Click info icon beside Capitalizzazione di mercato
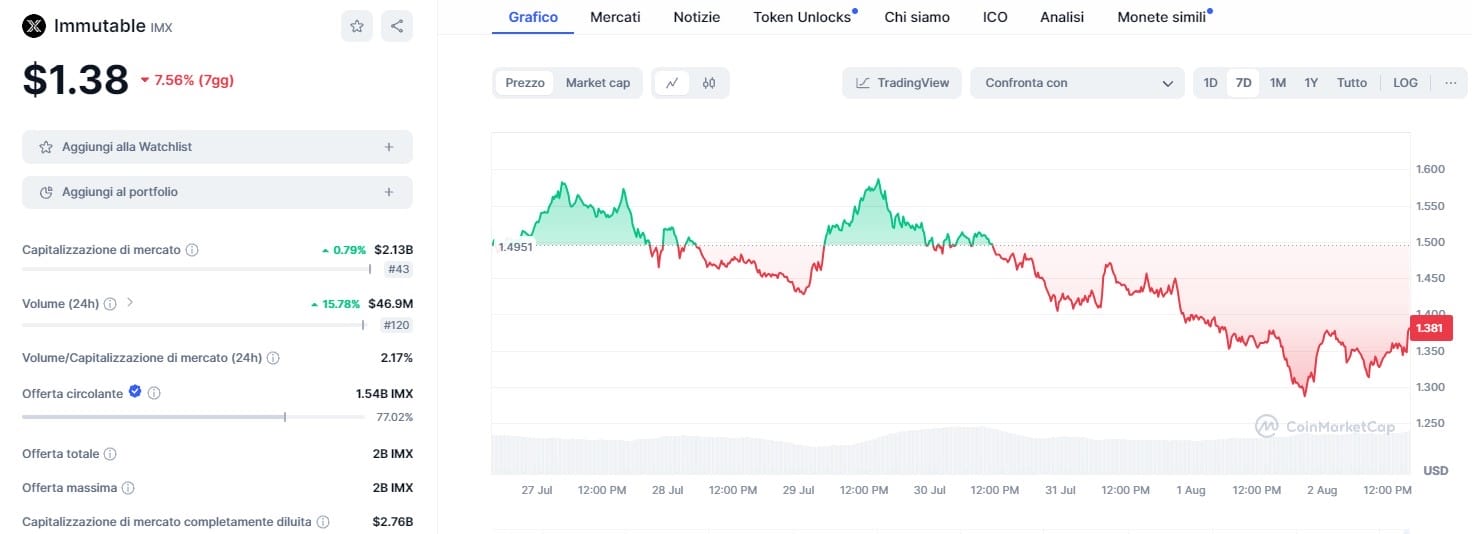Image resolution: width=1472 pixels, height=534 pixels. pos(192,250)
